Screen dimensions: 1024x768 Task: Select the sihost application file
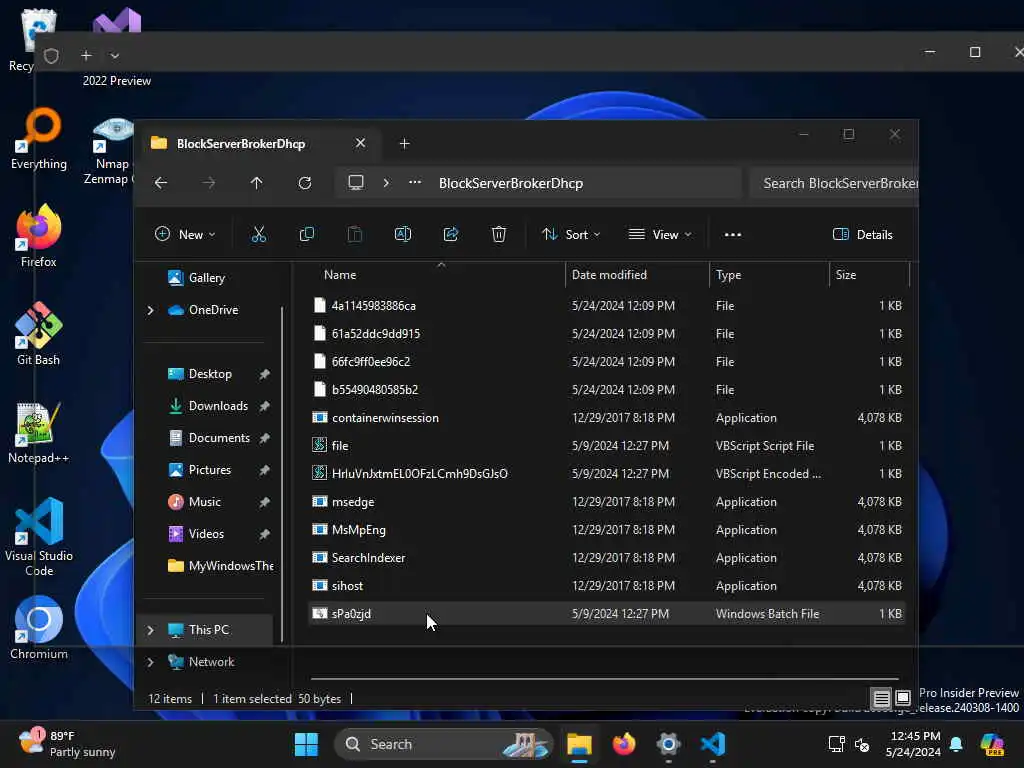point(607,586)
